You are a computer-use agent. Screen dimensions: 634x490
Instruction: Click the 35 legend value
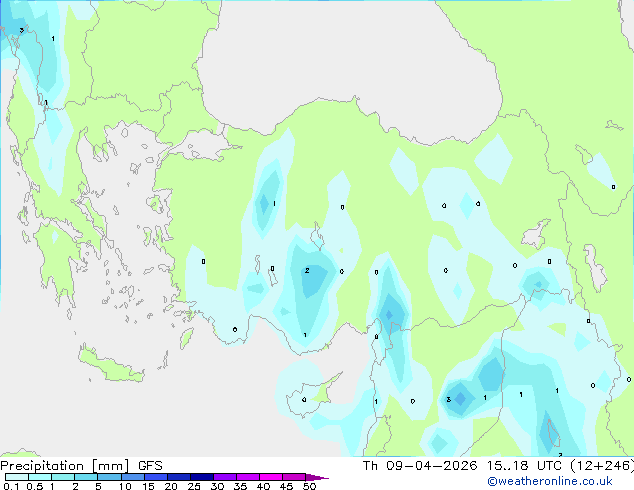(x=240, y=486)
